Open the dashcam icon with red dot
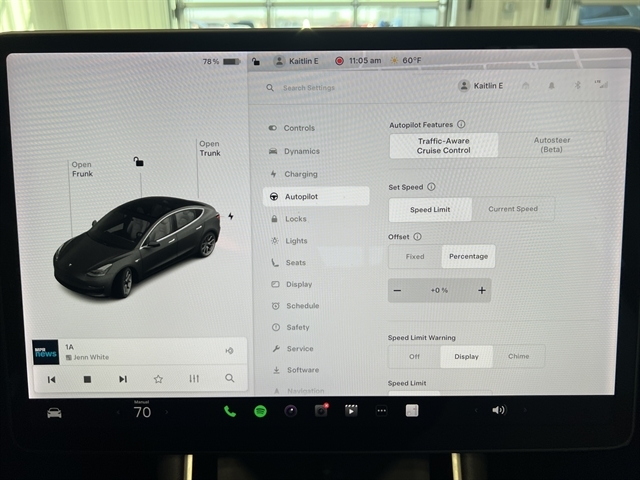The height and width of the screenshot is (480, 640). [x=321, y=411]
